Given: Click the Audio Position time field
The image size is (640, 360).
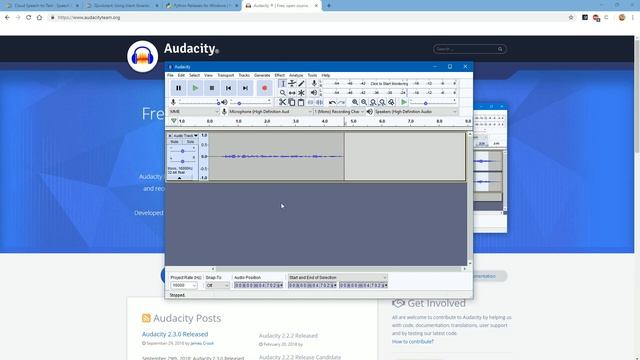Looking at the screenshot, I should pyautogui.click(x=258, y=285).
